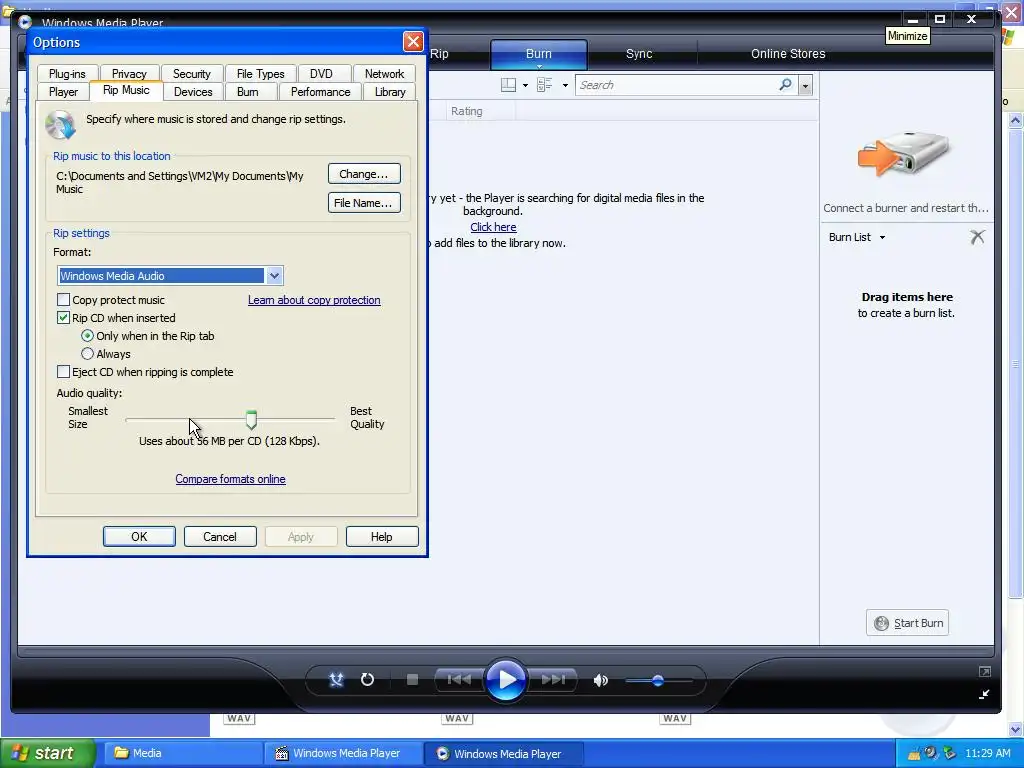Click the Change... location button

point(364,174)
